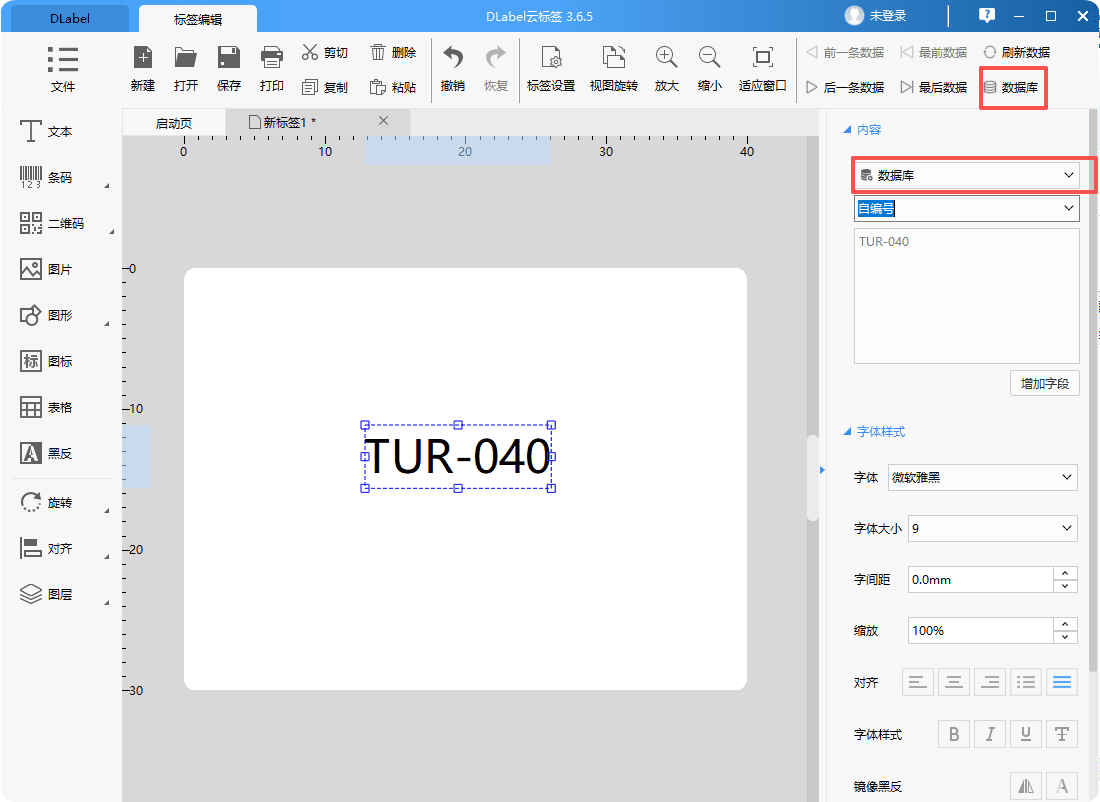The image size is (1100, 802).
Task: Go to previous record 前一条数据
Action: [845, 53]
